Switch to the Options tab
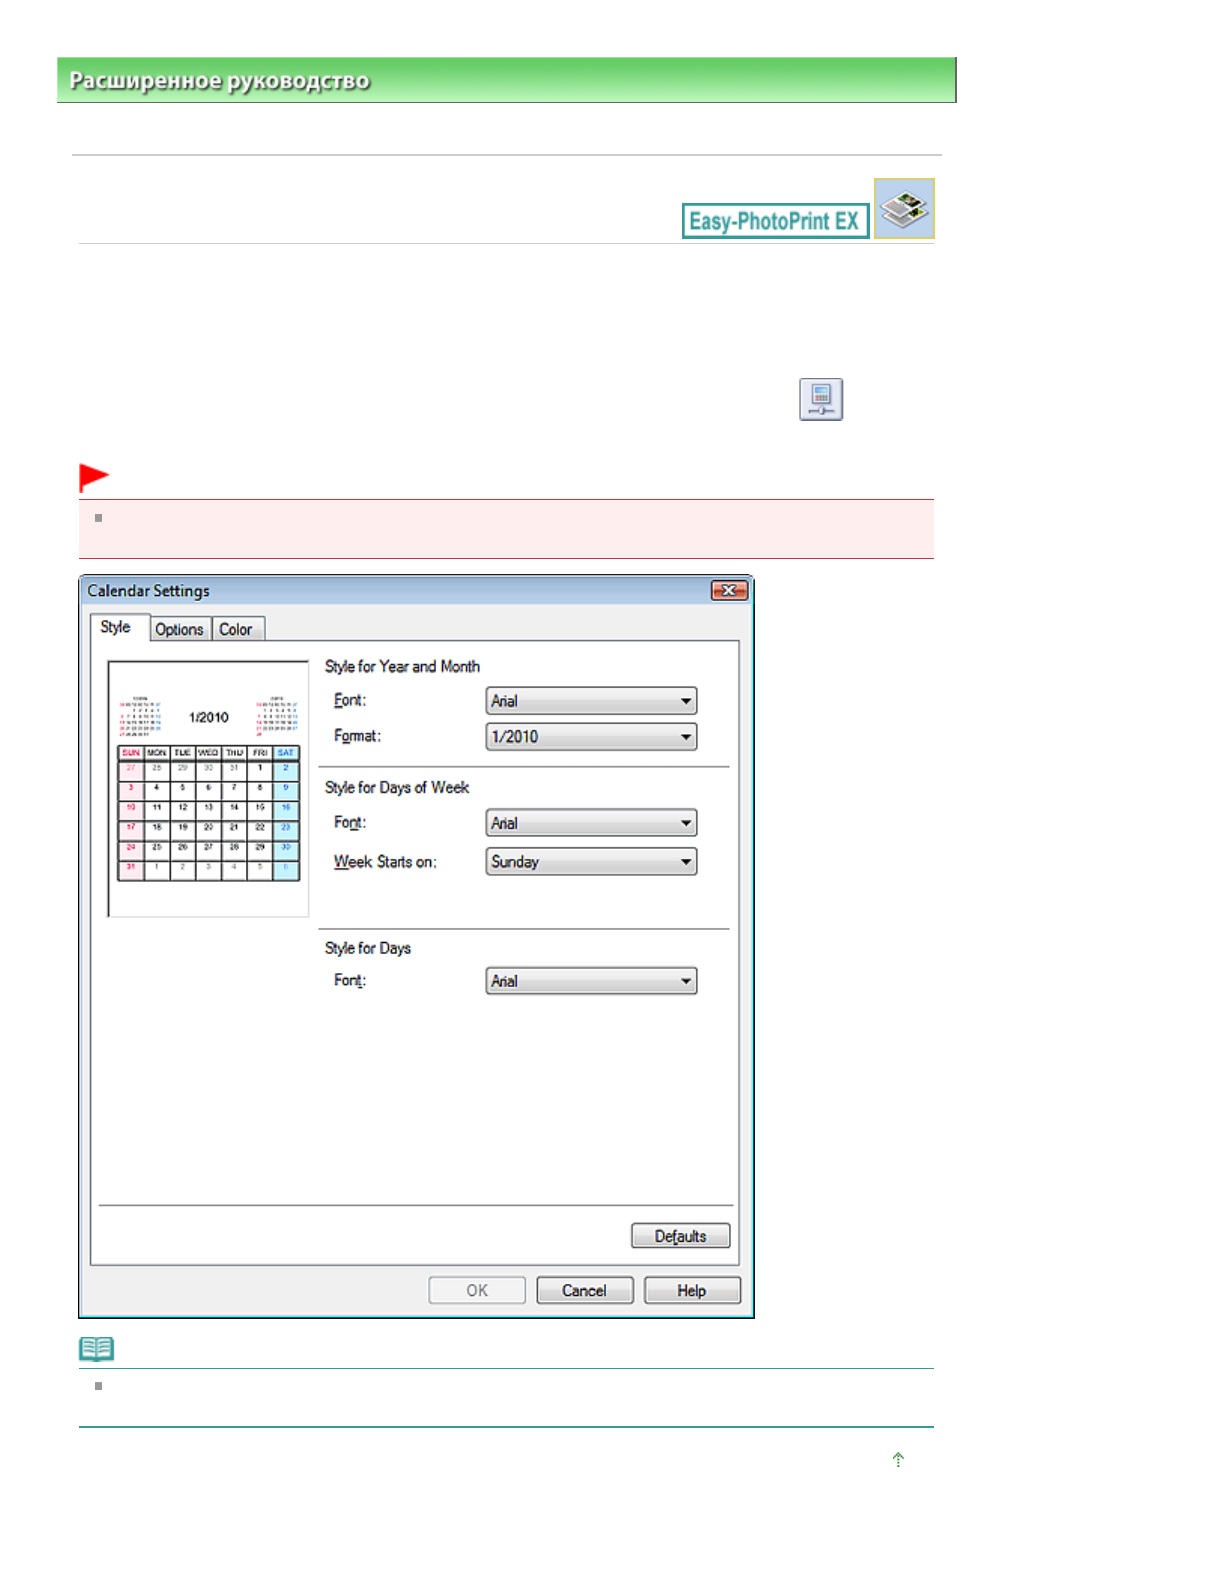Image resolution: width=1224 pixels, height=1584 pixels. 179,629
